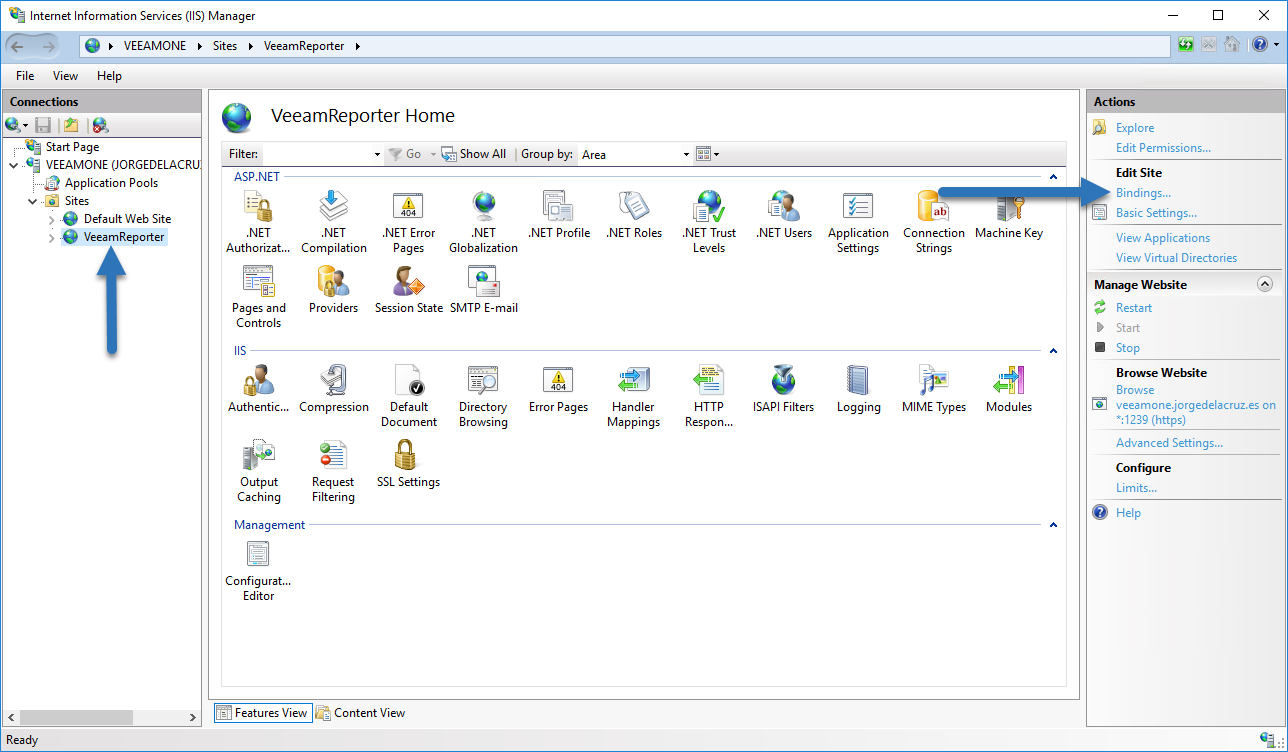1288x752 pixels.
Task: Open the Filter dropdown arrow
Action: click(377, 154)
